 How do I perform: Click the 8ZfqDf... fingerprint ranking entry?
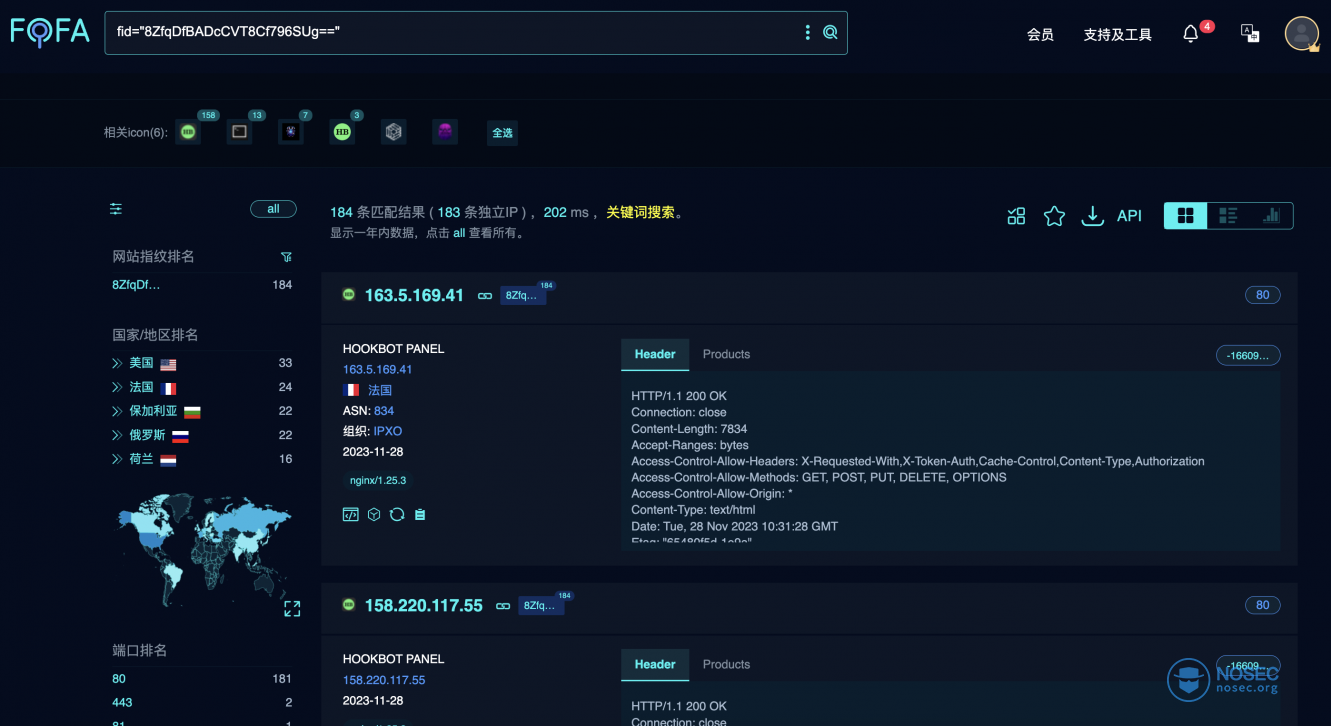click(x=136, y=285)
